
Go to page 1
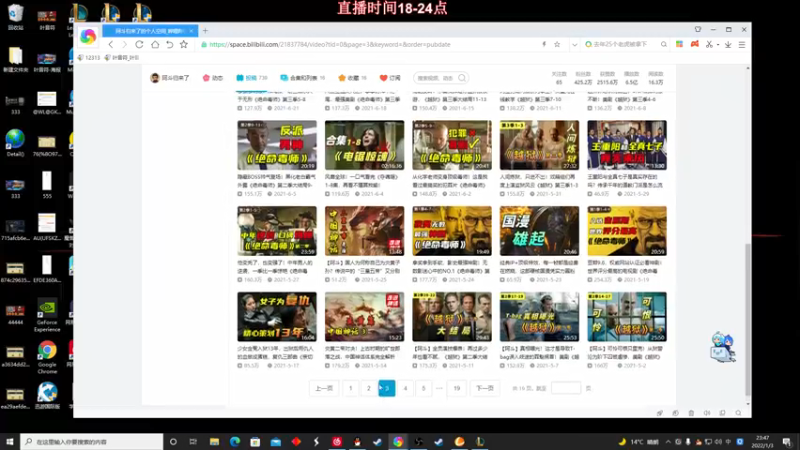351,388
